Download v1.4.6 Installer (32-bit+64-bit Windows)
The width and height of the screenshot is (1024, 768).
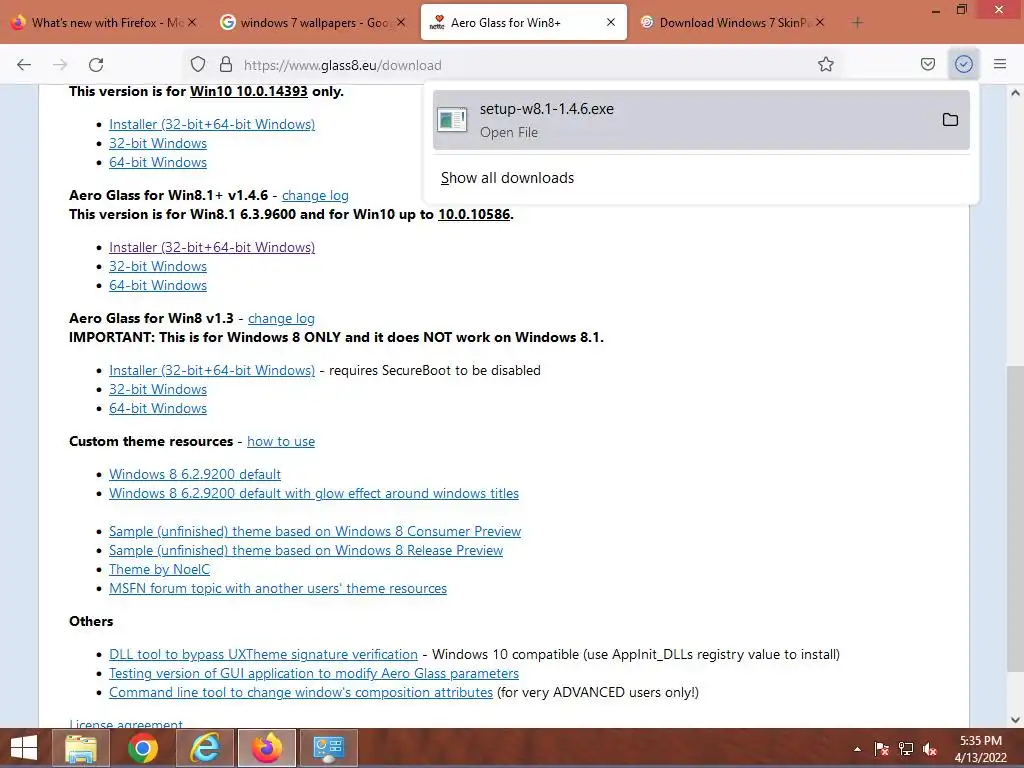tap(212, 247)
